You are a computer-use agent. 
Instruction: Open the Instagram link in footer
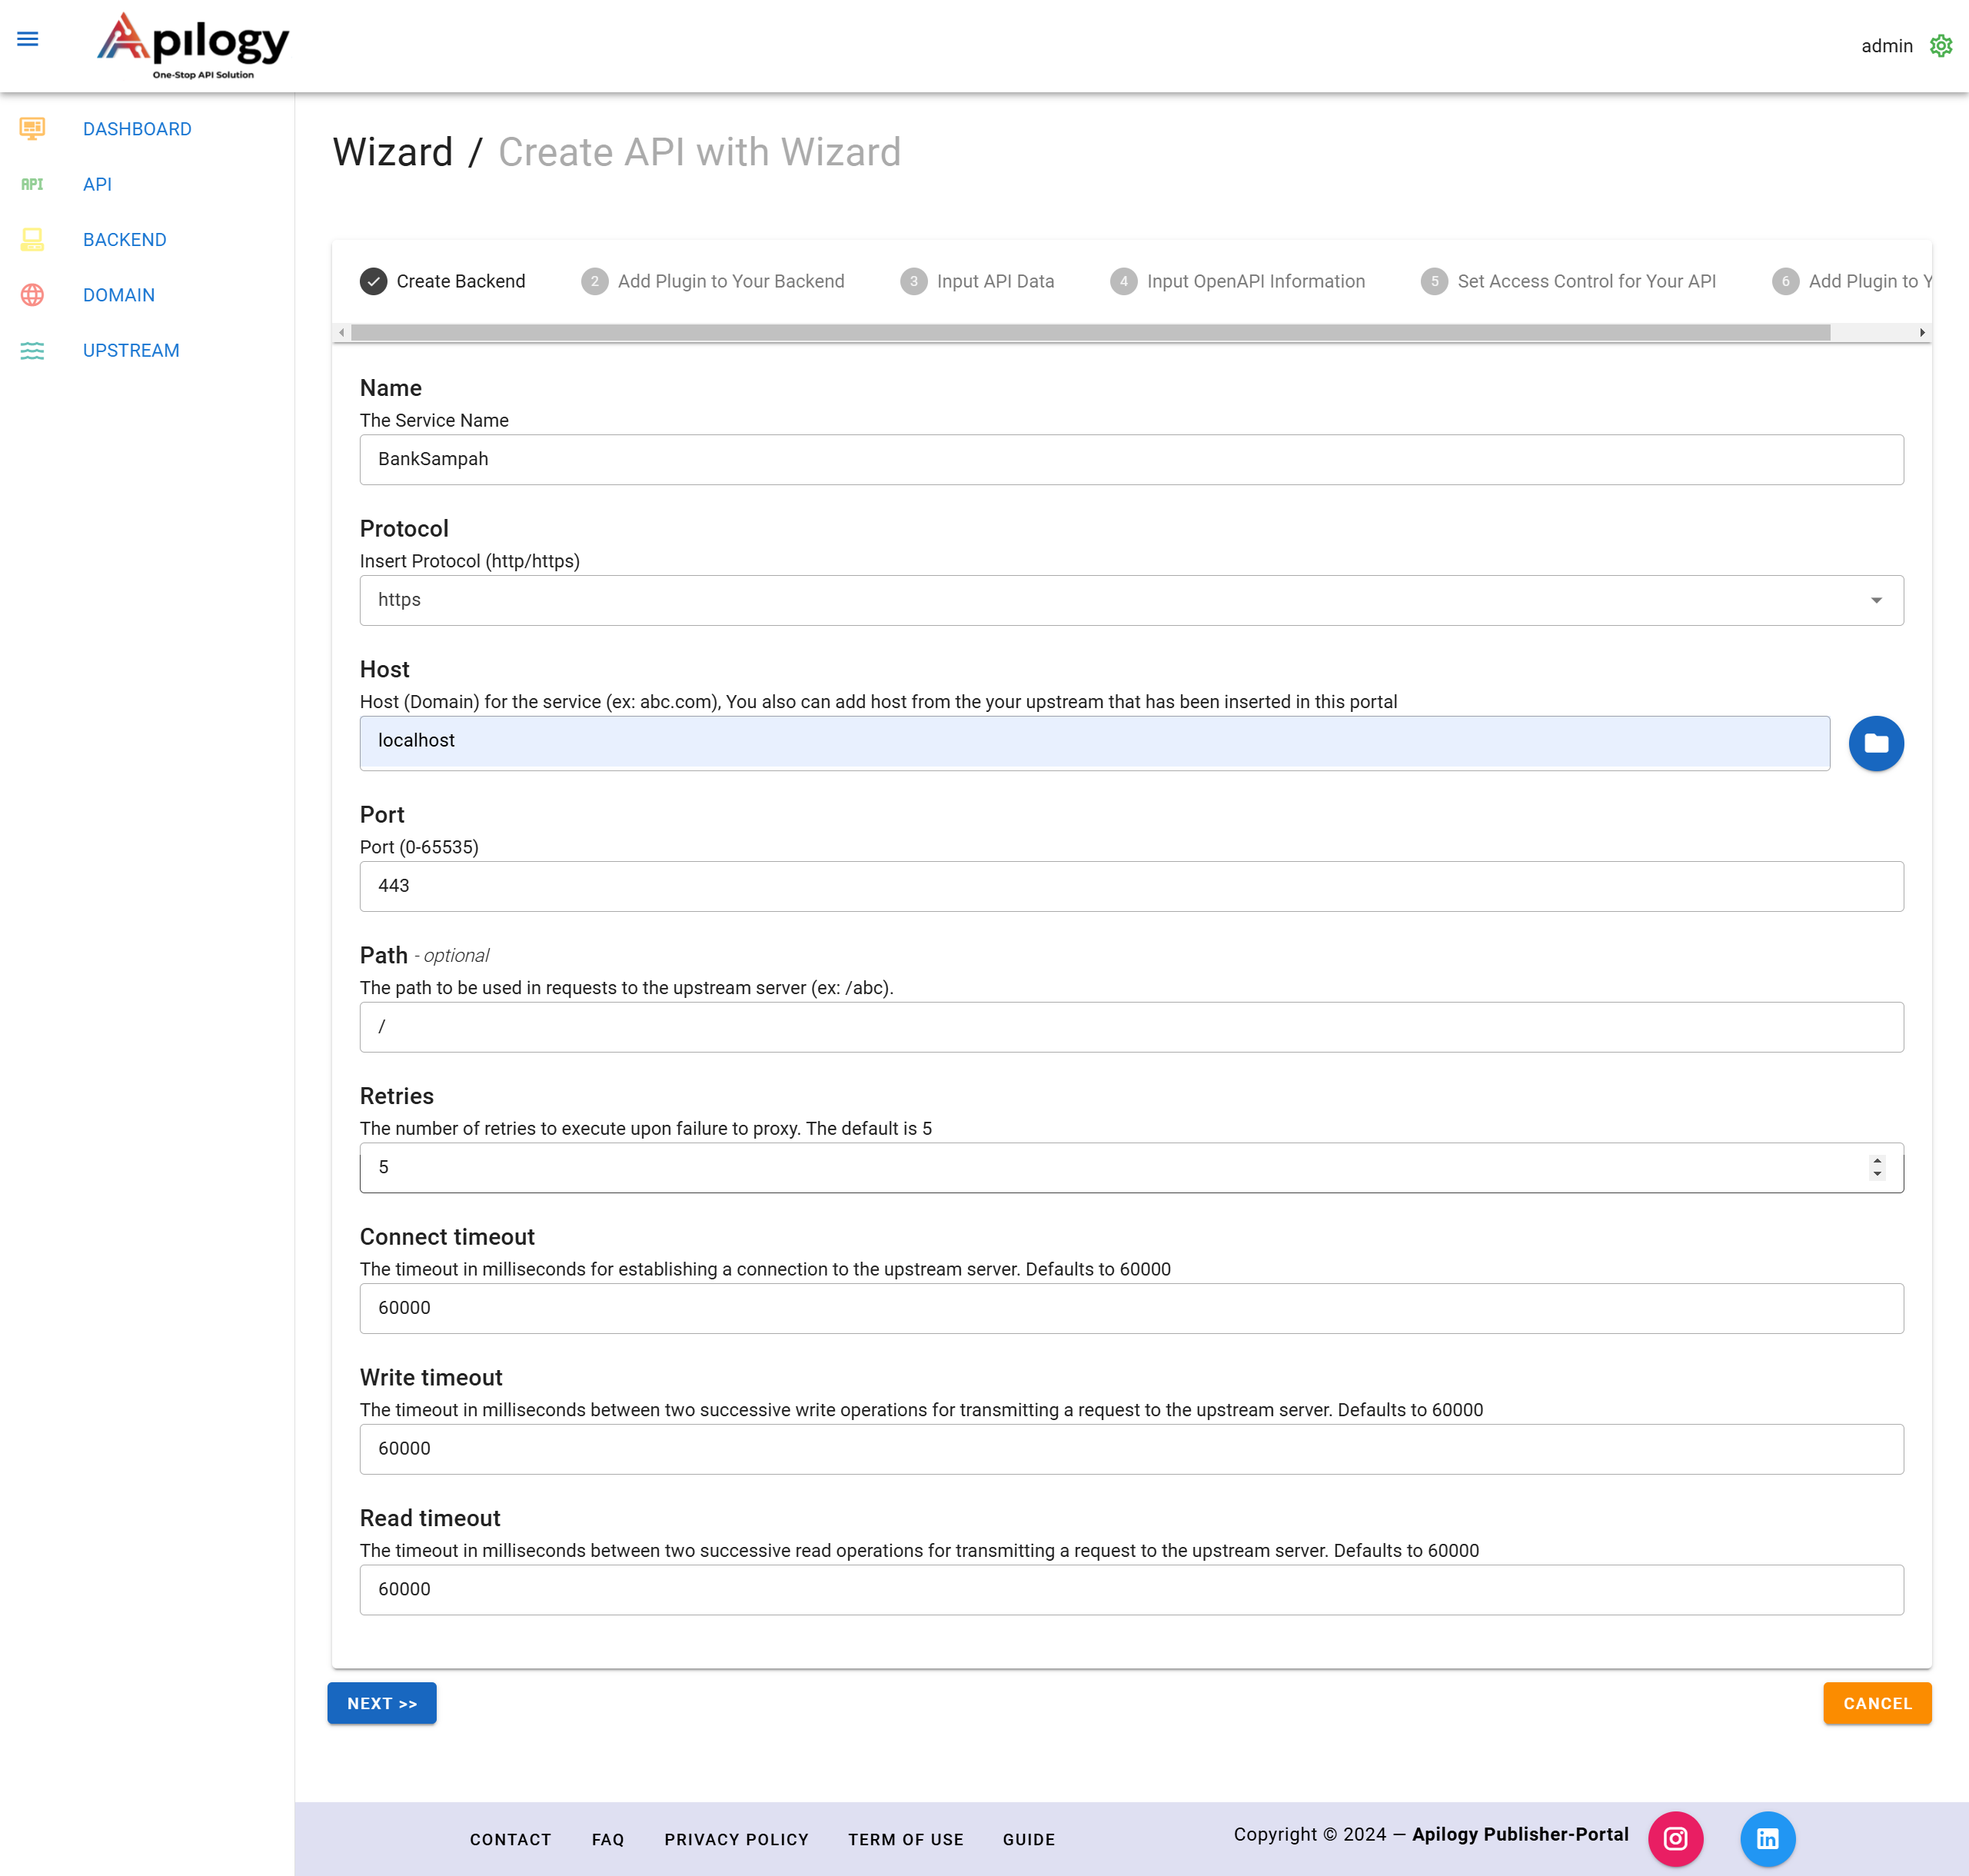1675,1838
